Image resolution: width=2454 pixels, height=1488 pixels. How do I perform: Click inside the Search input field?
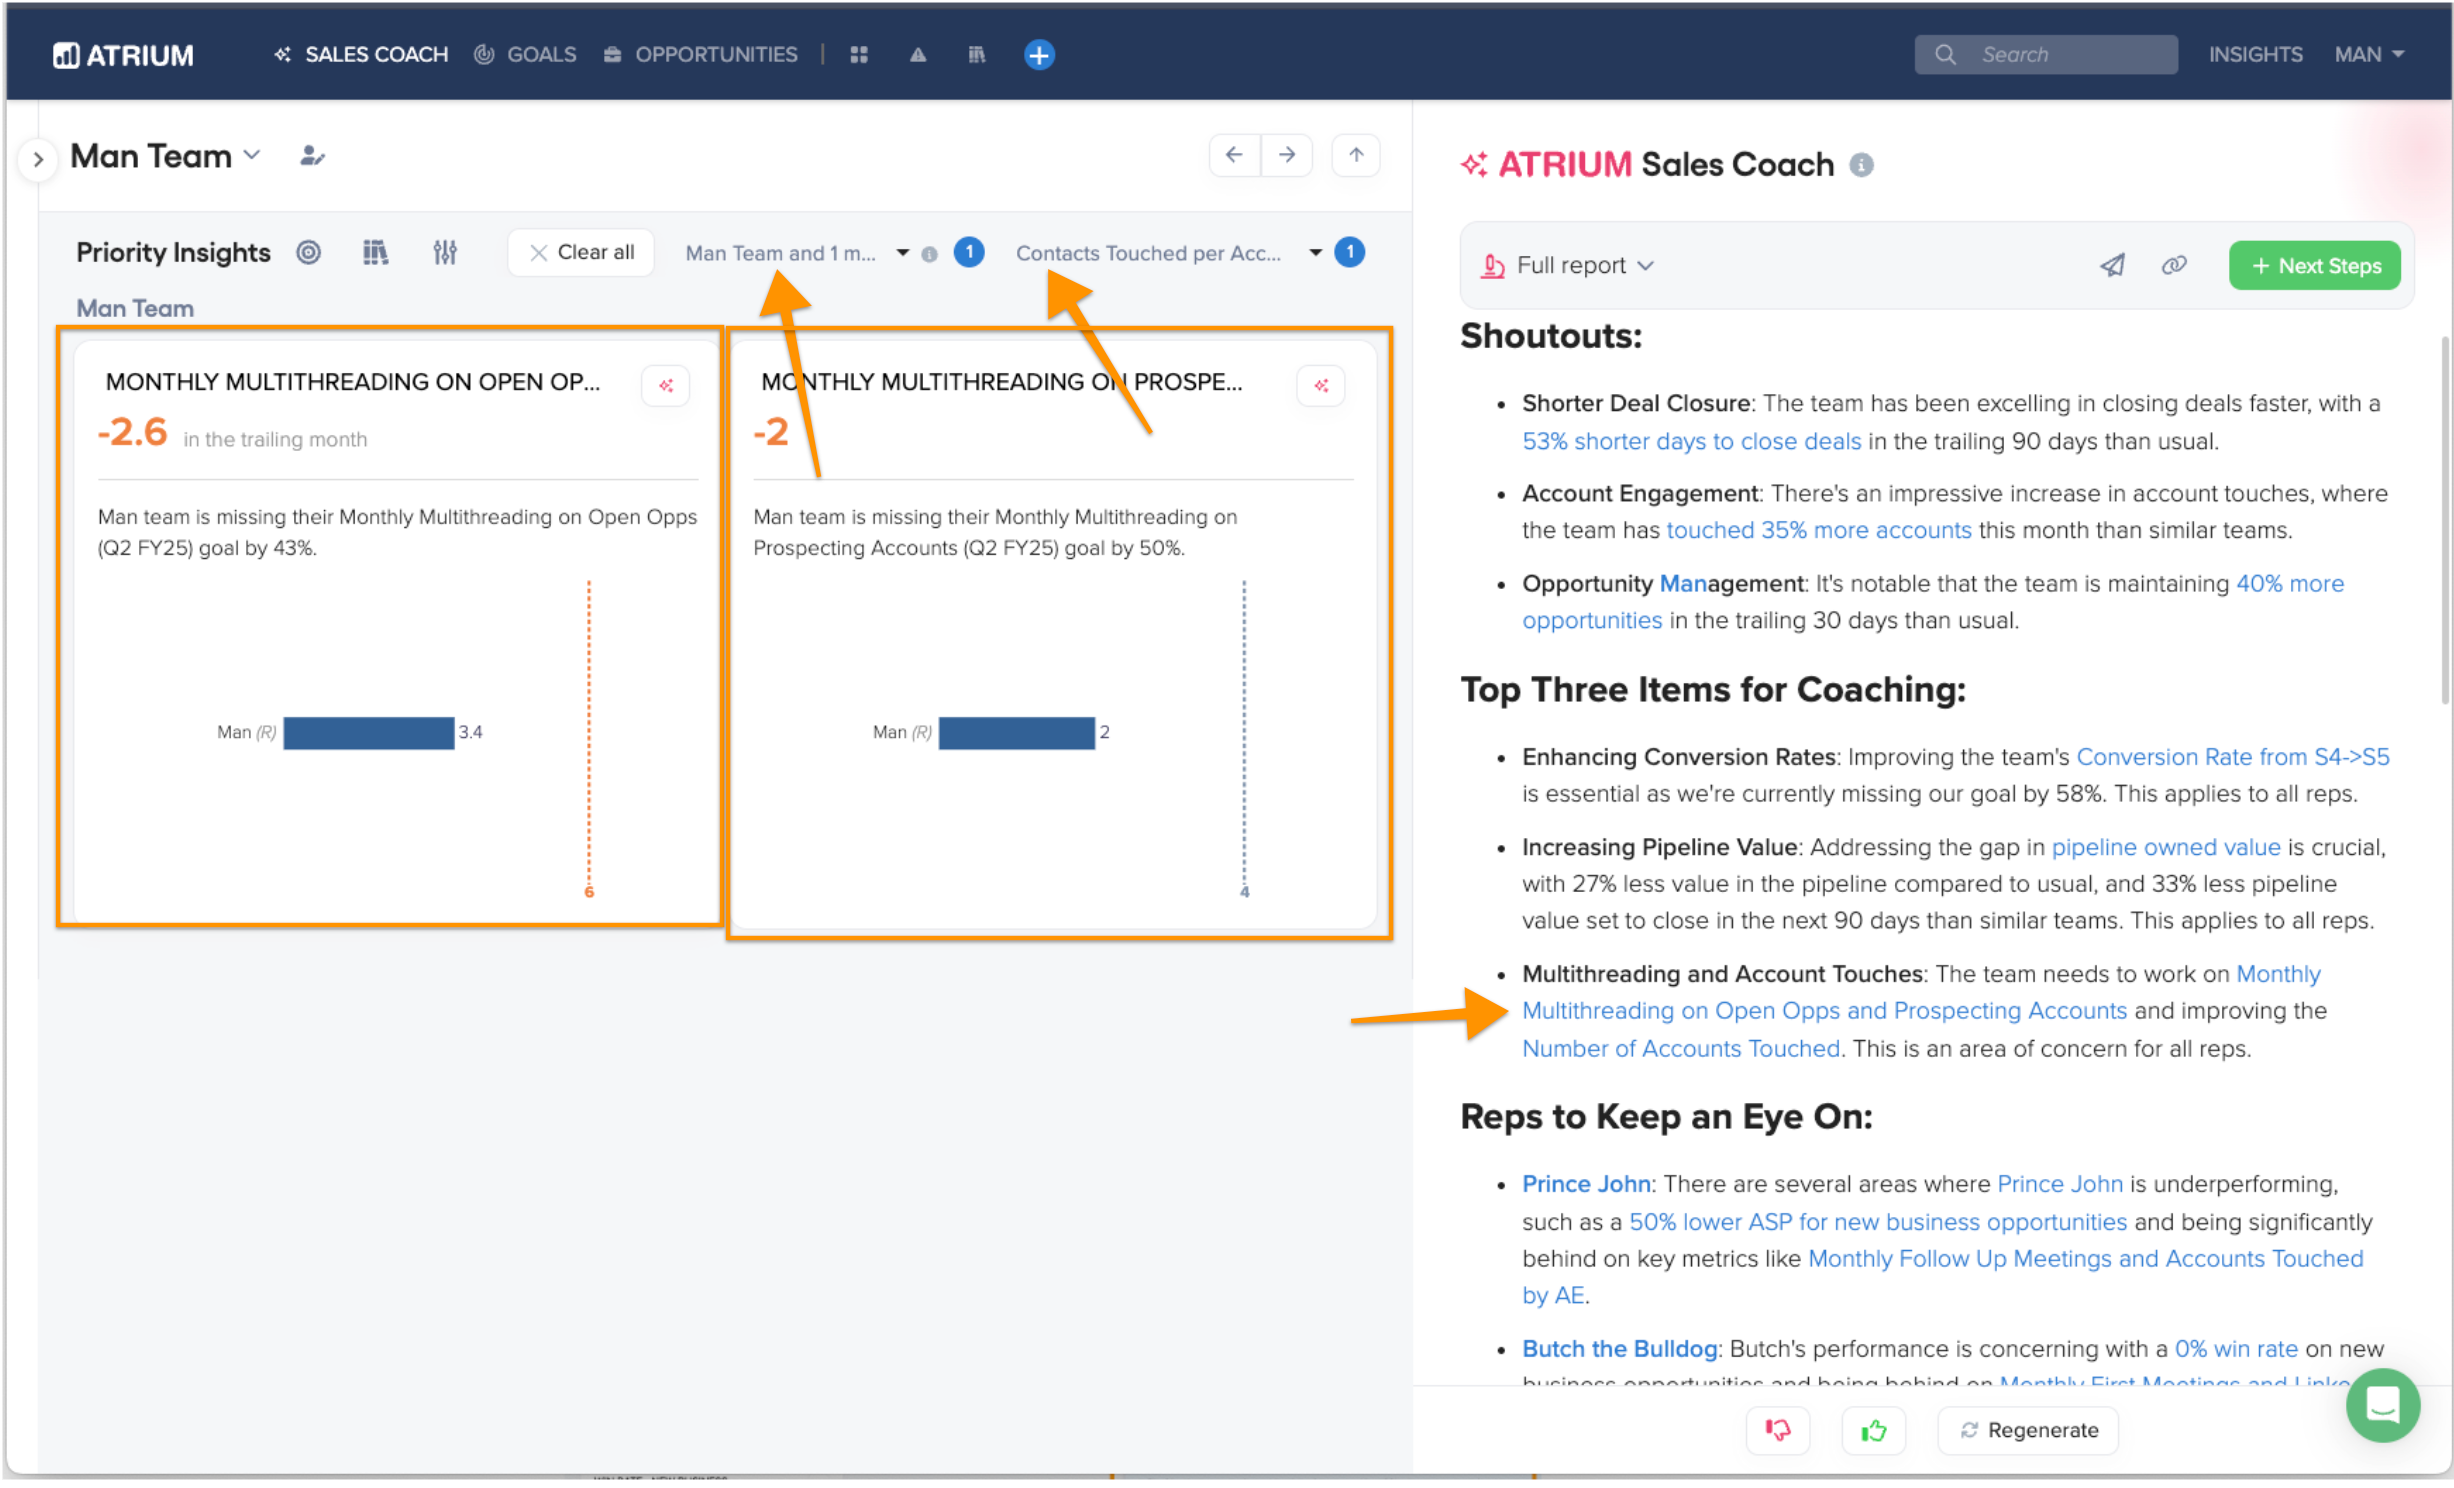click(2045, 54)
